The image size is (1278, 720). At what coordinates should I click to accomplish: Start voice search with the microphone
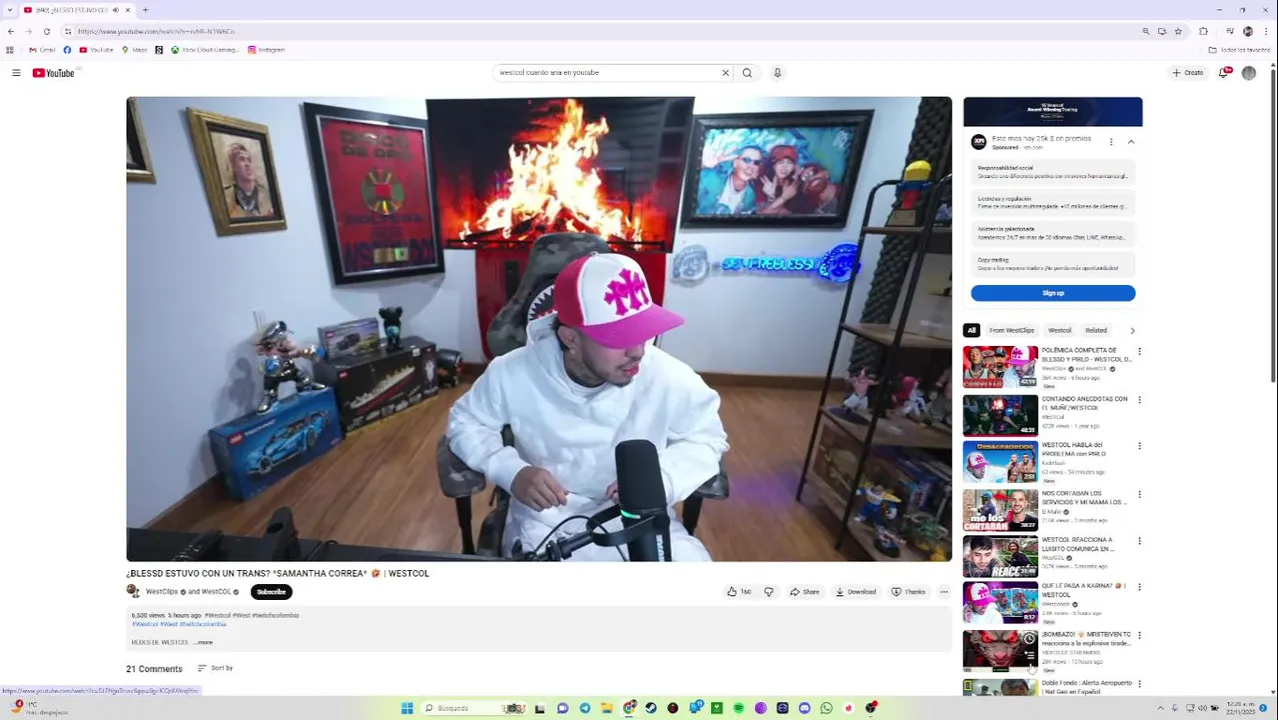click(777, 73)
